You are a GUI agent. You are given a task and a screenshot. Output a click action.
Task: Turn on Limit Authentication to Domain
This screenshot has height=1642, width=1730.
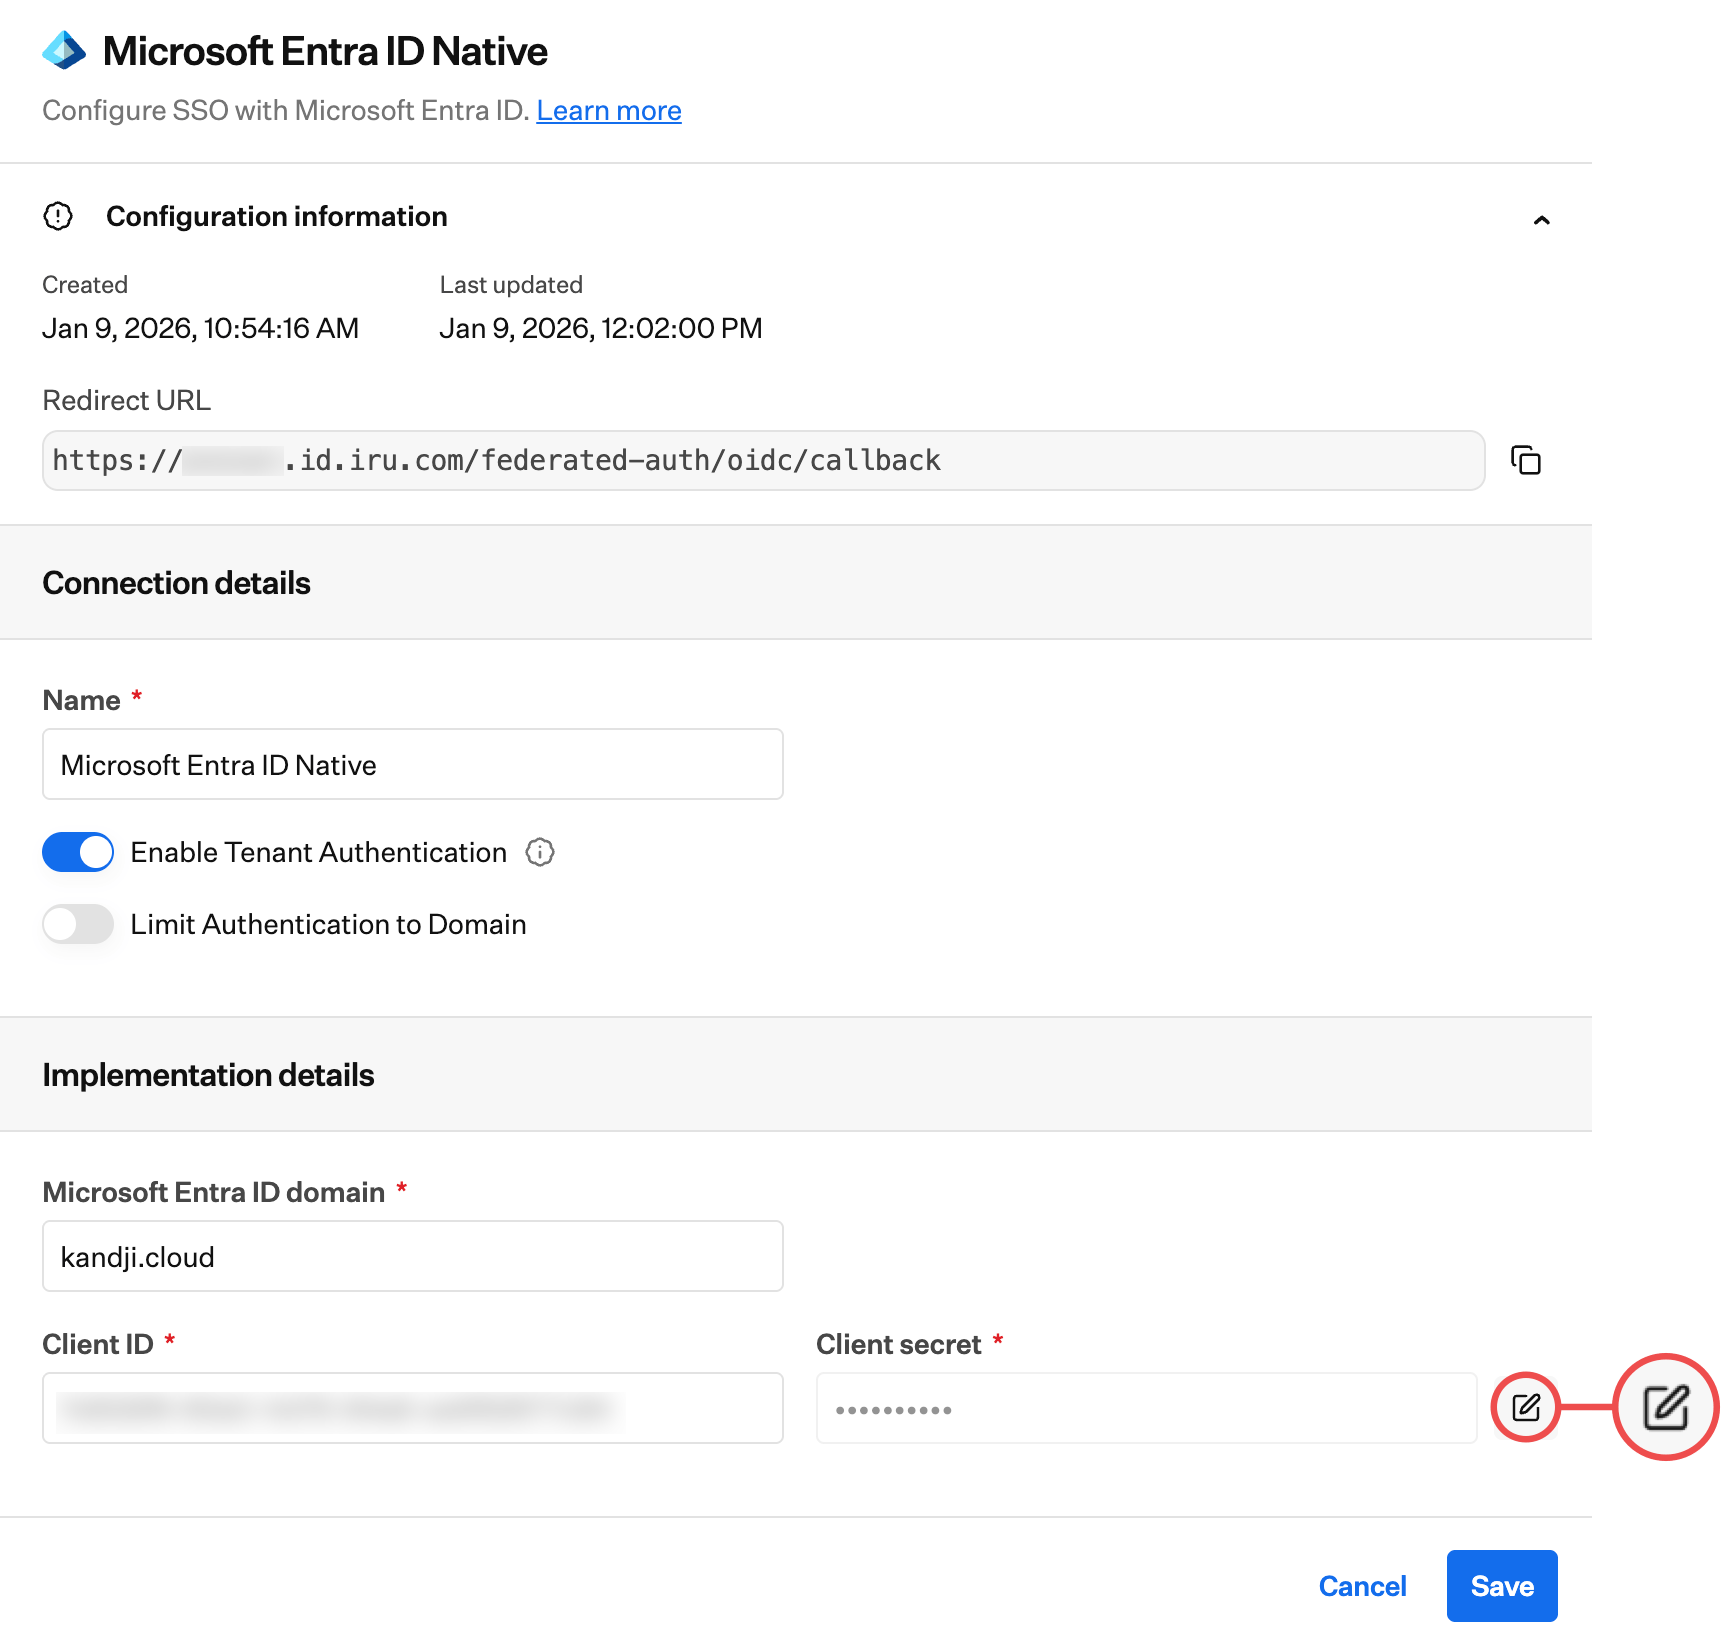pos(78,924)
